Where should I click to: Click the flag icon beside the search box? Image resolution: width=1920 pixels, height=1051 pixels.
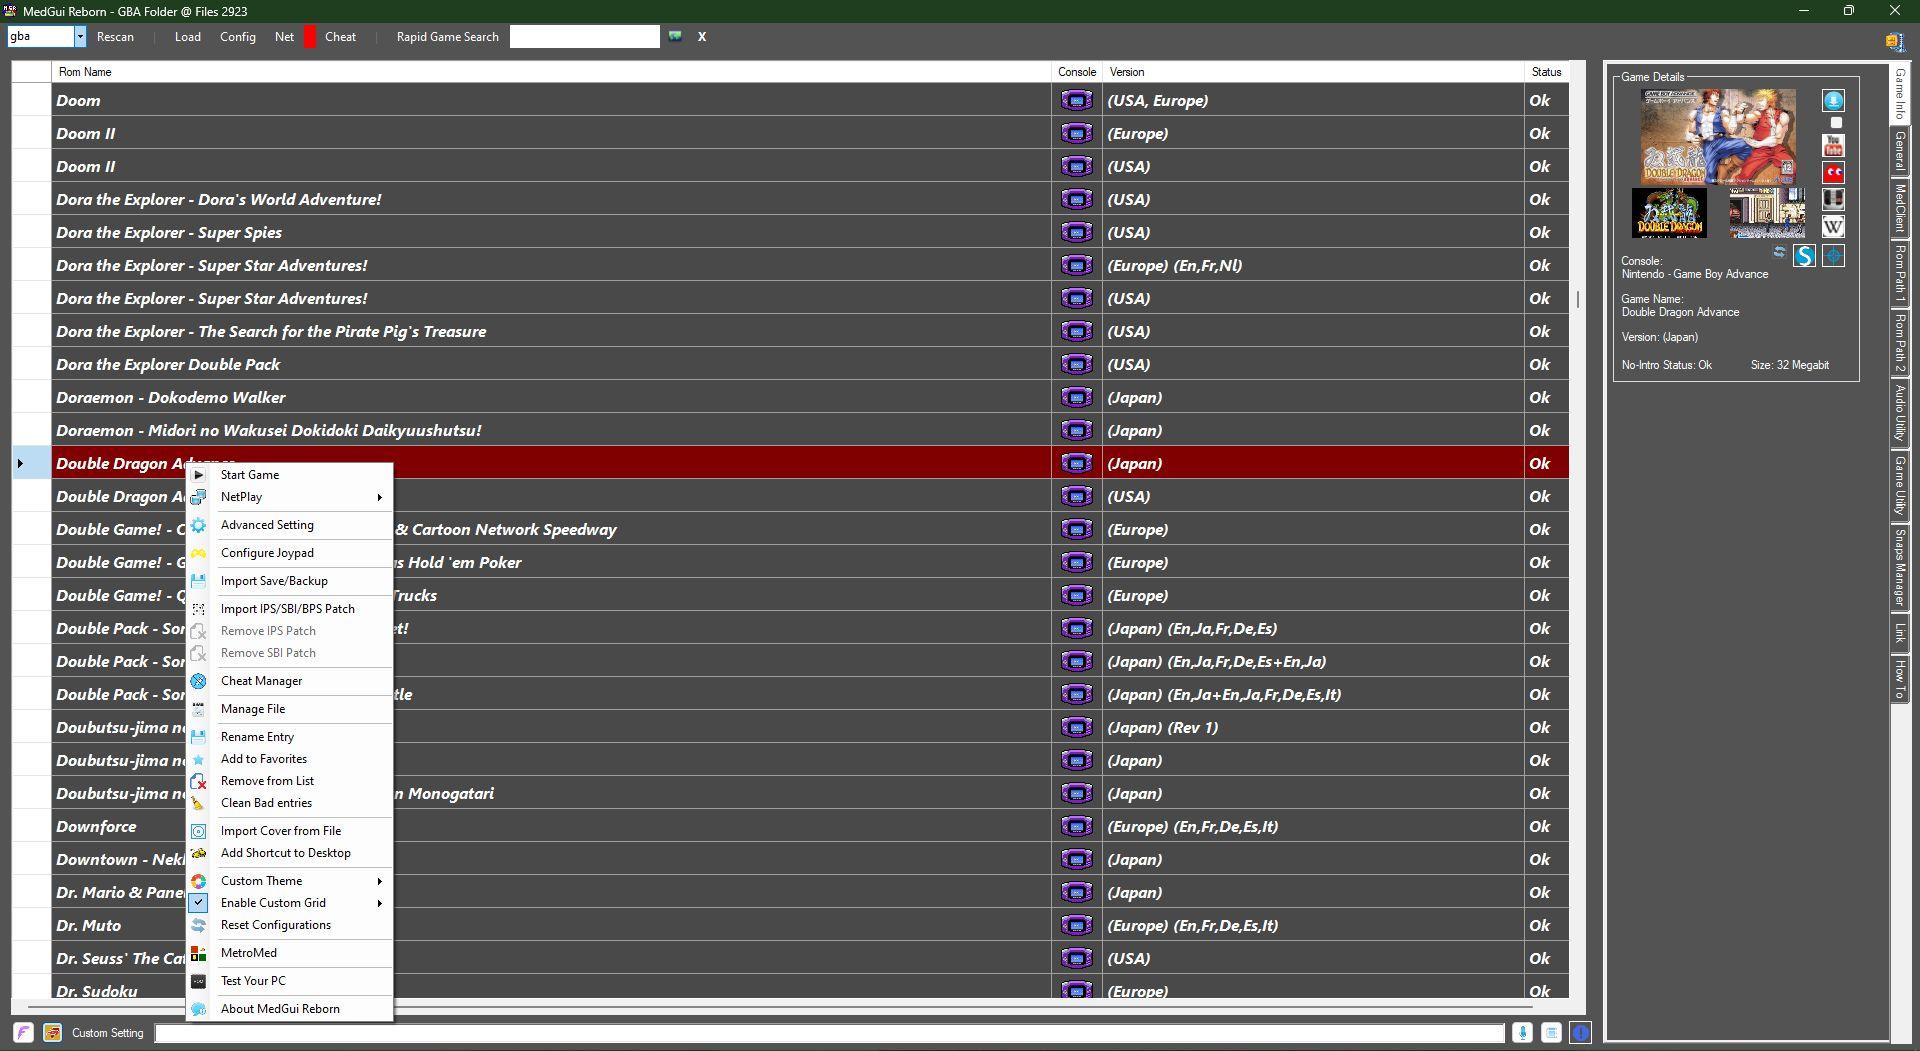[x=676, y=36]
